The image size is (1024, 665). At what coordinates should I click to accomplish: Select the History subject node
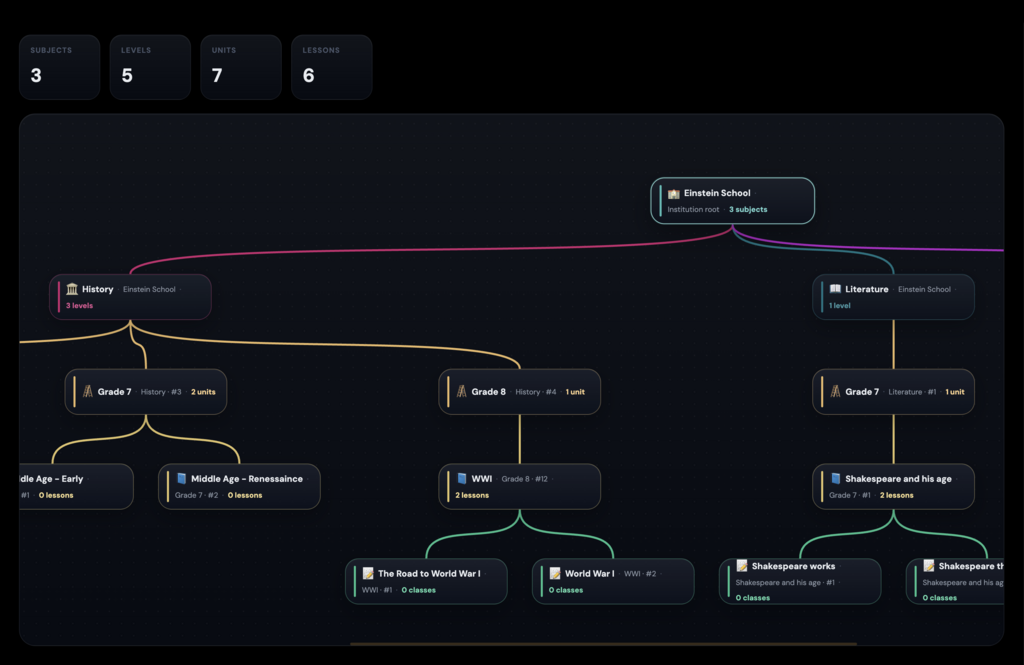click(131, 297)
